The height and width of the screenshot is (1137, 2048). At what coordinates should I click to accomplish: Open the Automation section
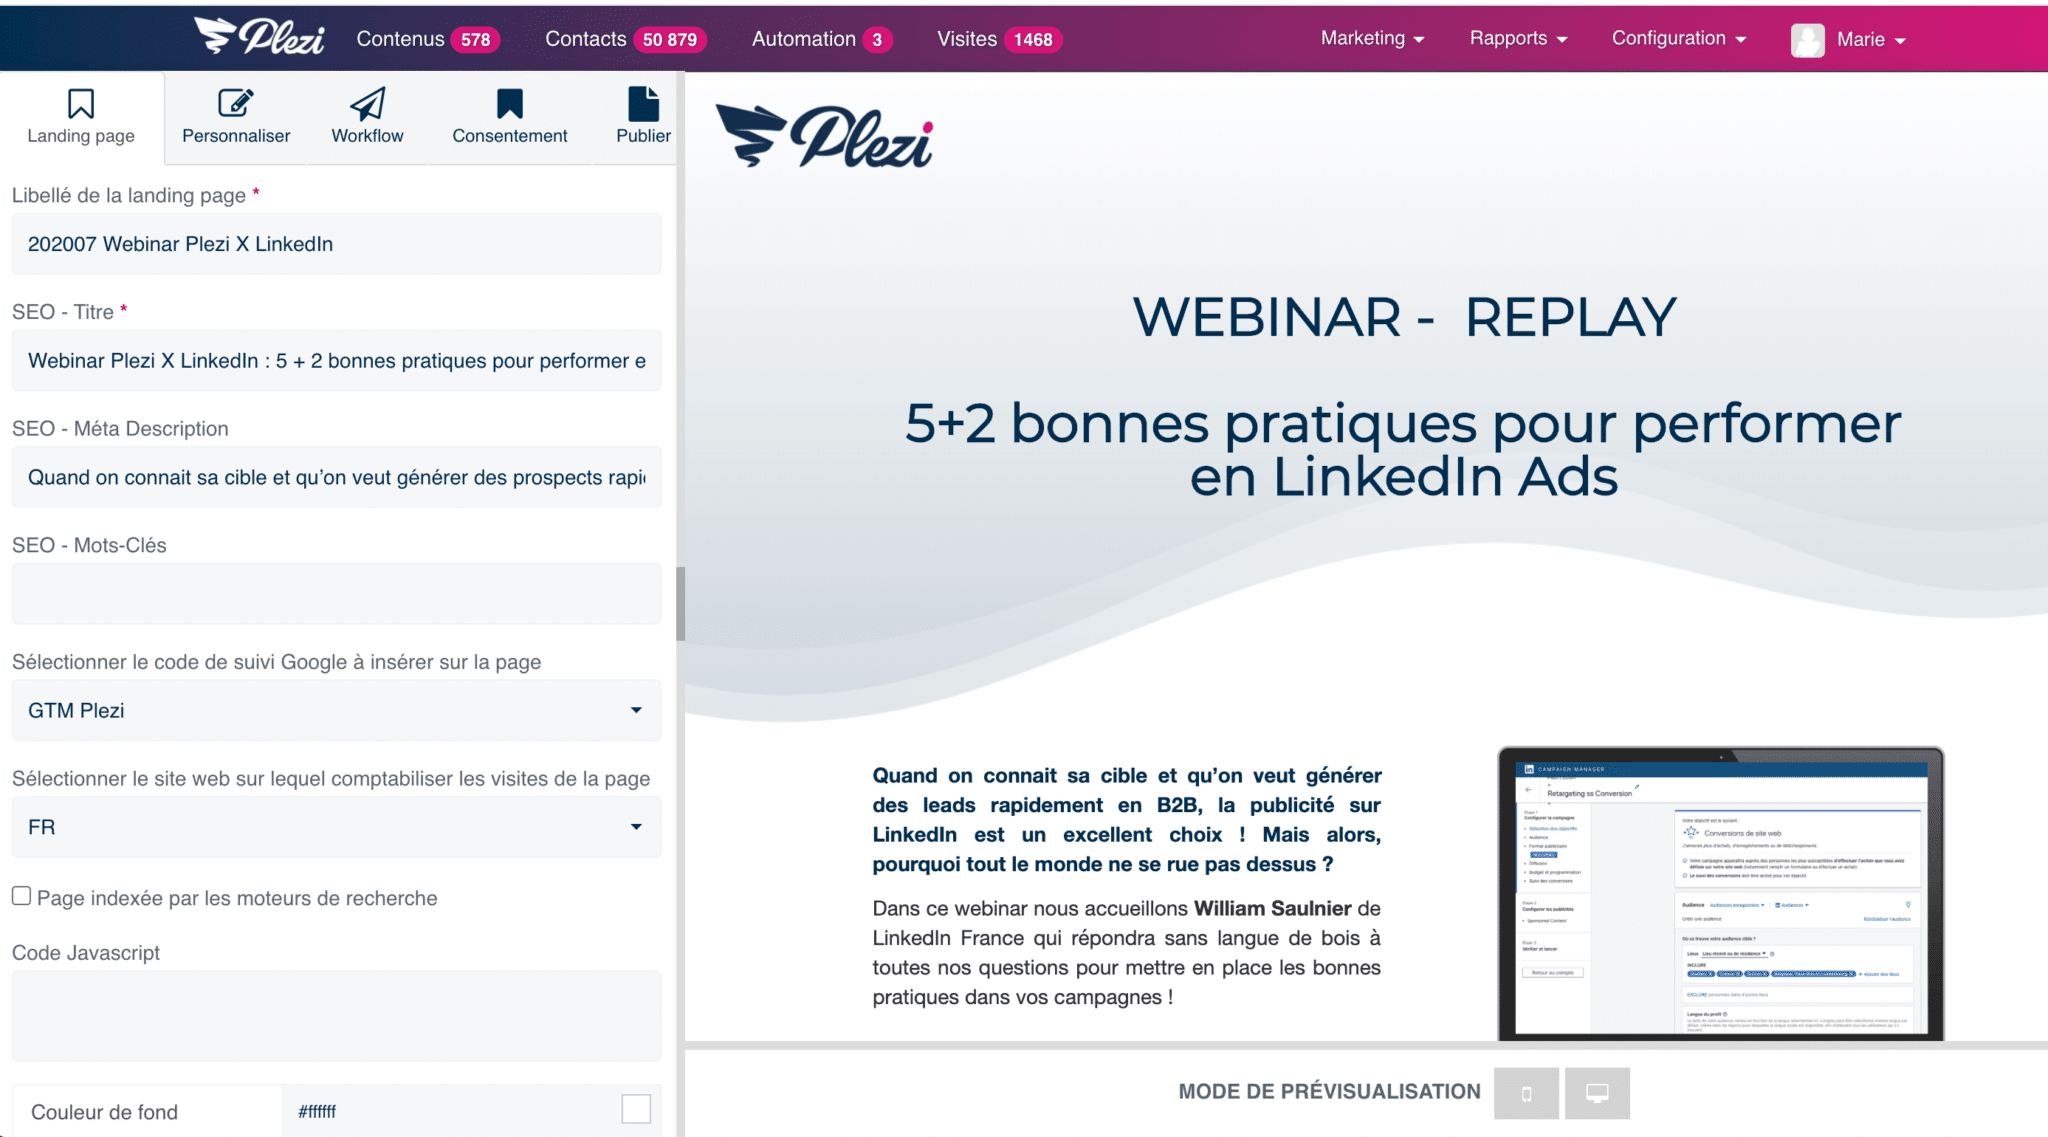[803, 39]
